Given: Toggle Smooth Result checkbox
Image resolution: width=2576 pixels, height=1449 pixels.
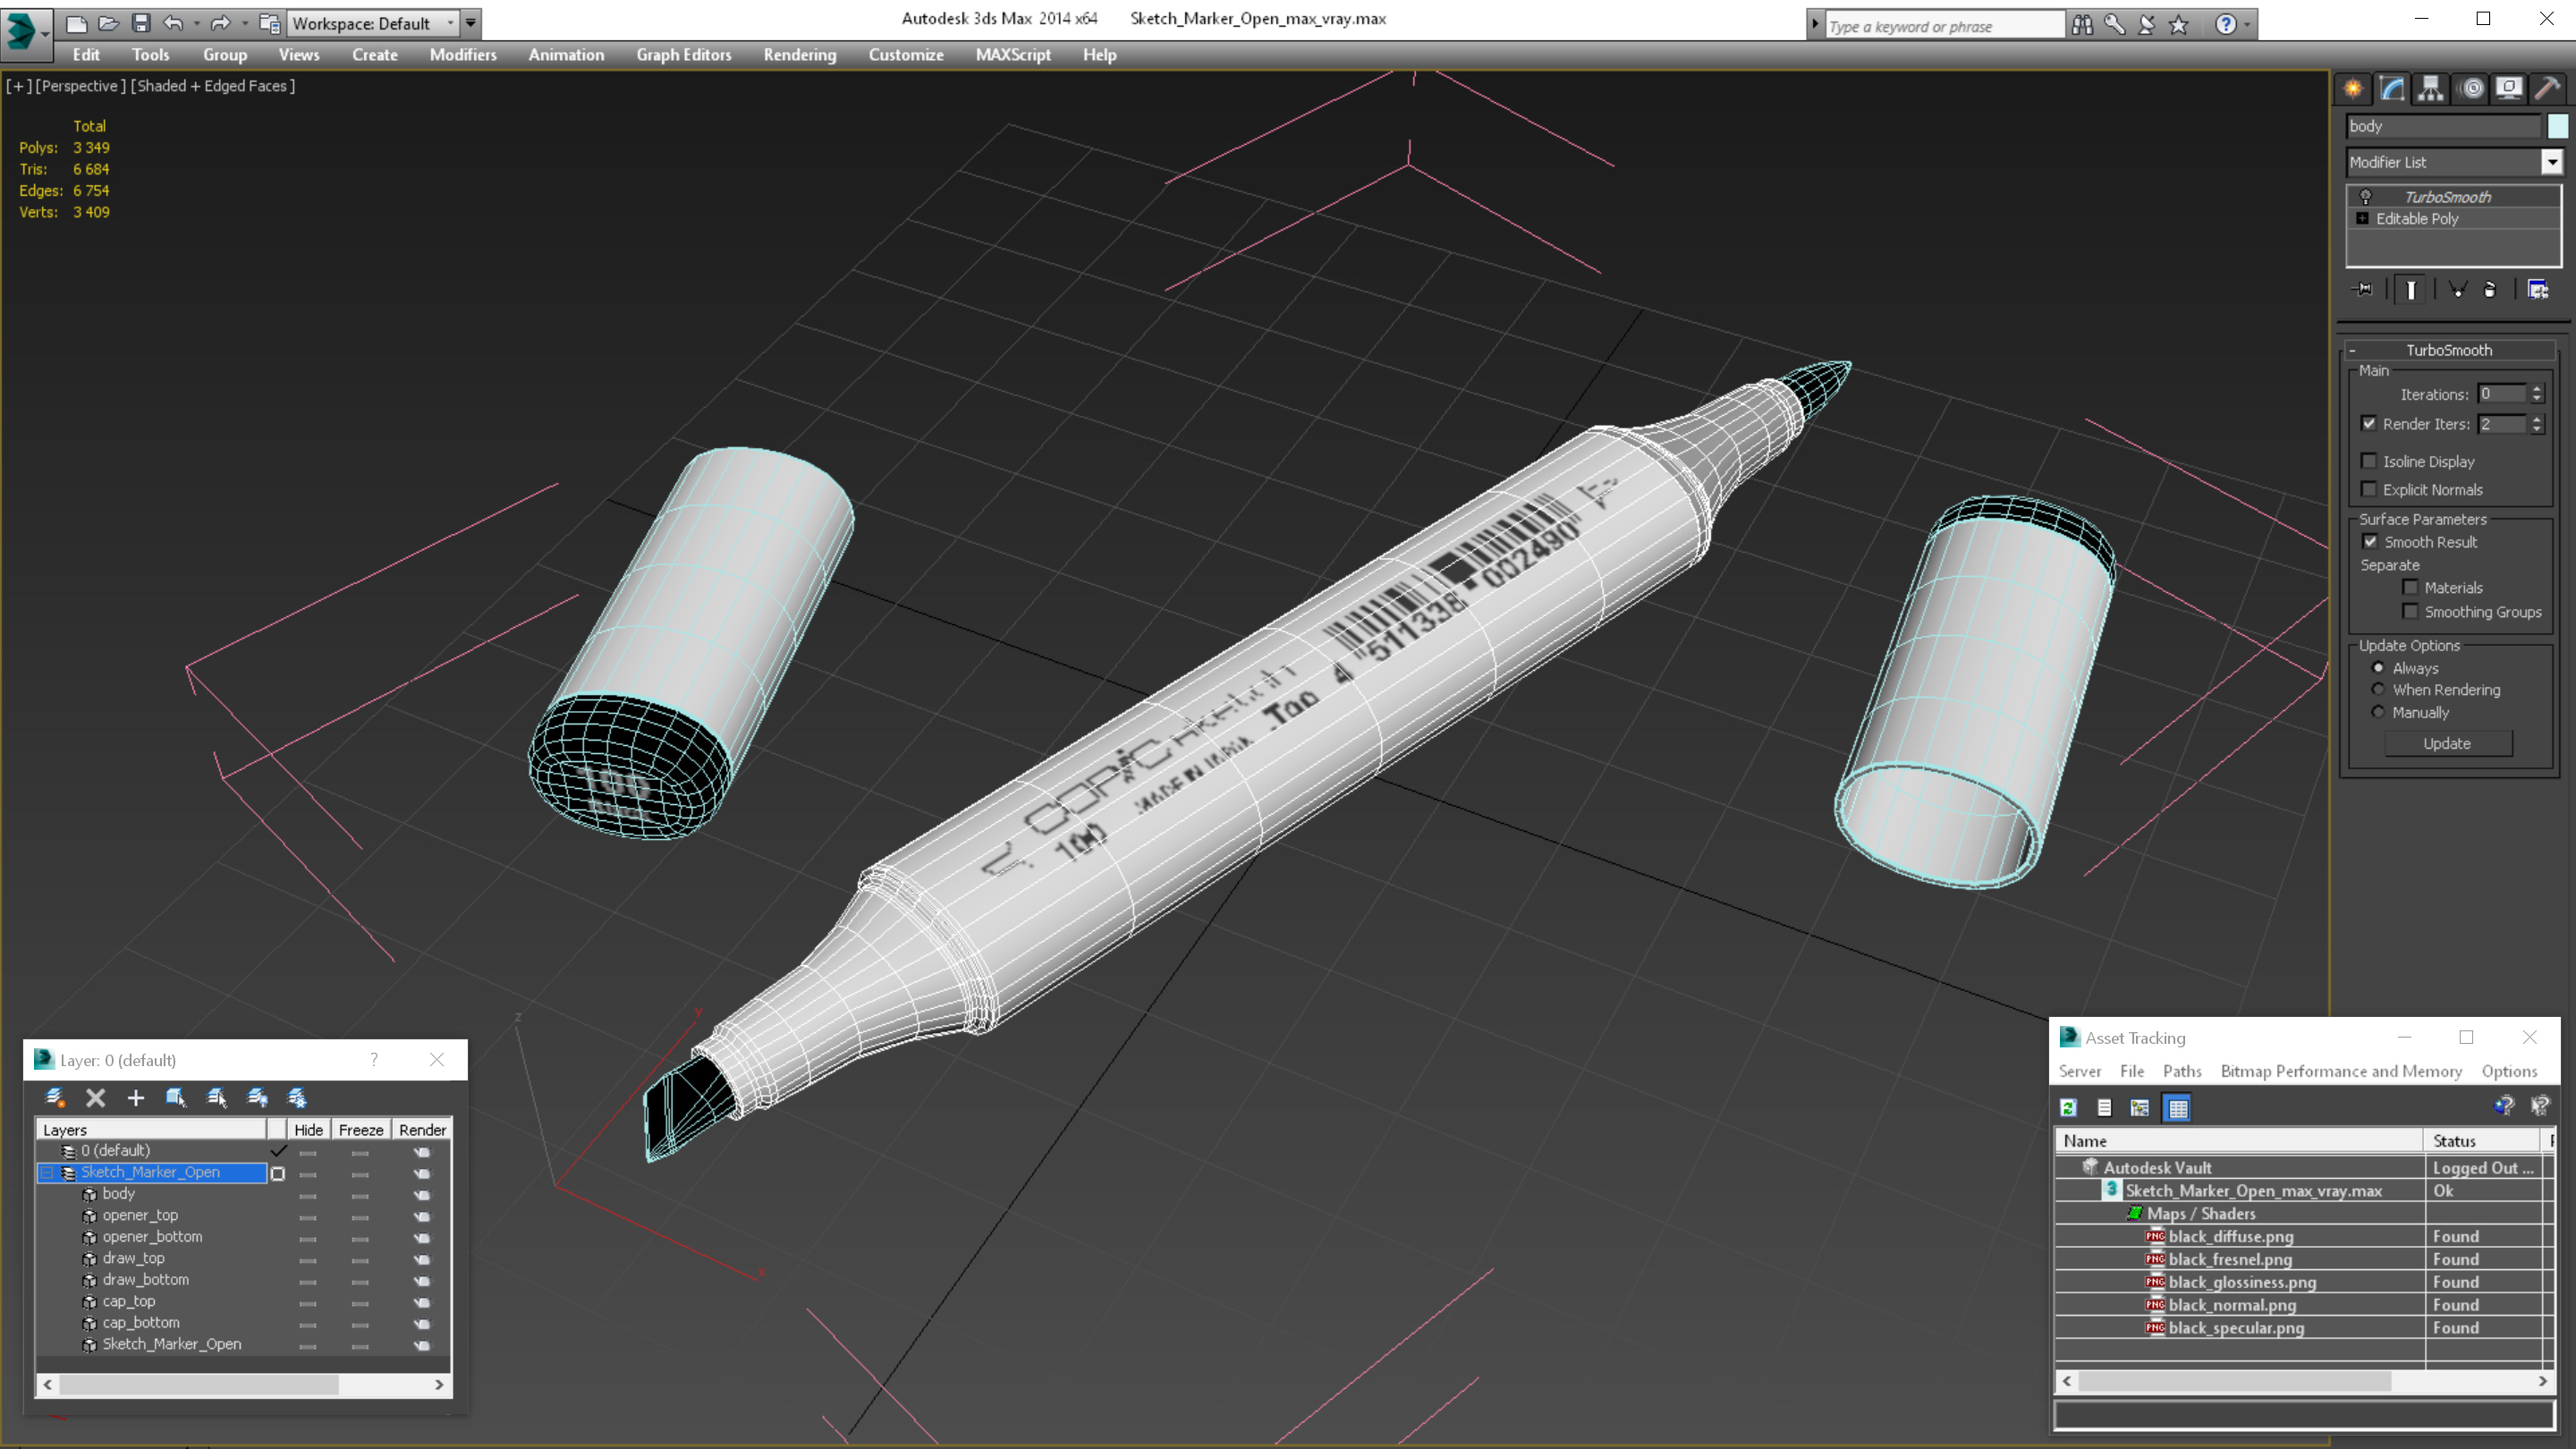Looking at the screenshot, I should pyautogui.click(x=2370, y=541).
